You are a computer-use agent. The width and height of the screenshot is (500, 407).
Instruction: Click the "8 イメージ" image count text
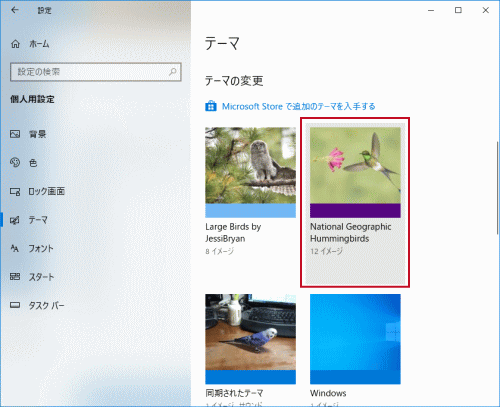tap(220, 251)
